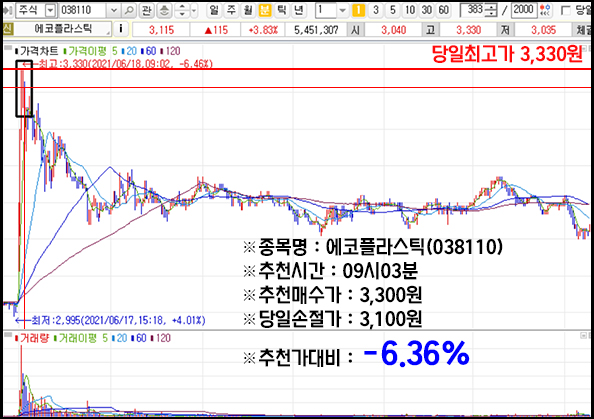Click the up/down arrow stepper after the round icon
This screenshot has width=594, height=419.
coord(181,10)
